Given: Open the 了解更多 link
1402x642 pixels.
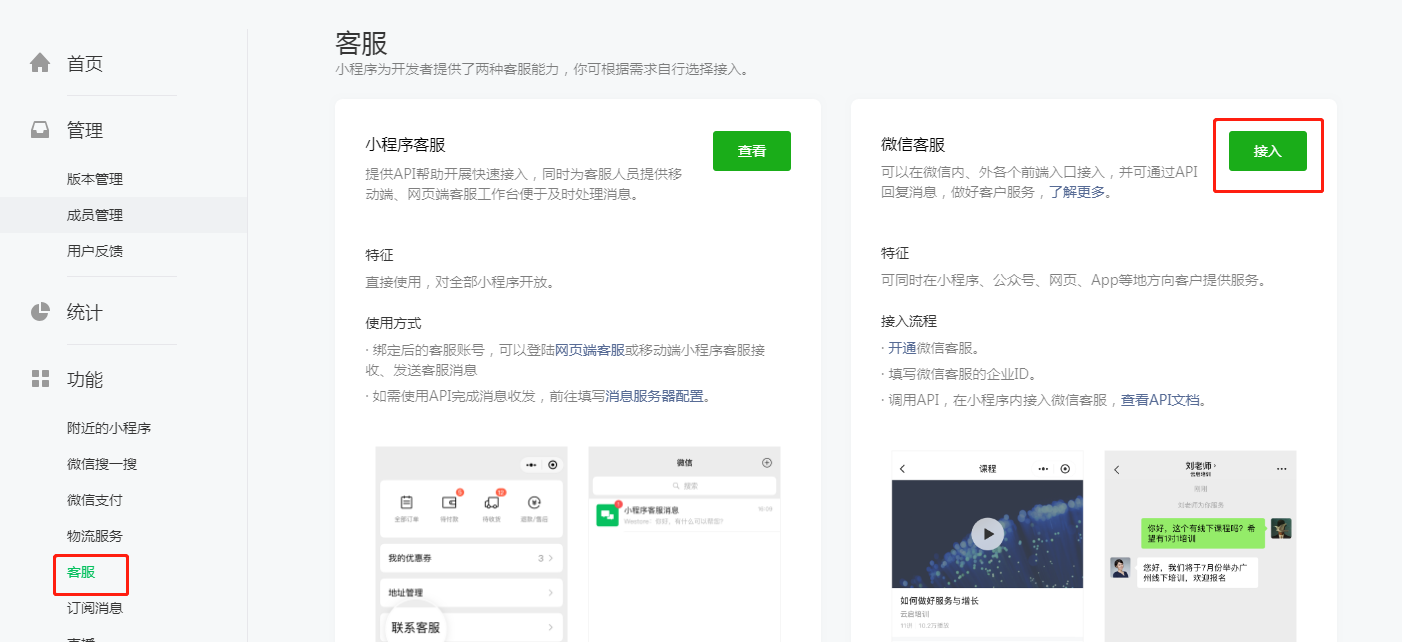Looking at the screenshot, I should [1077, 192].
